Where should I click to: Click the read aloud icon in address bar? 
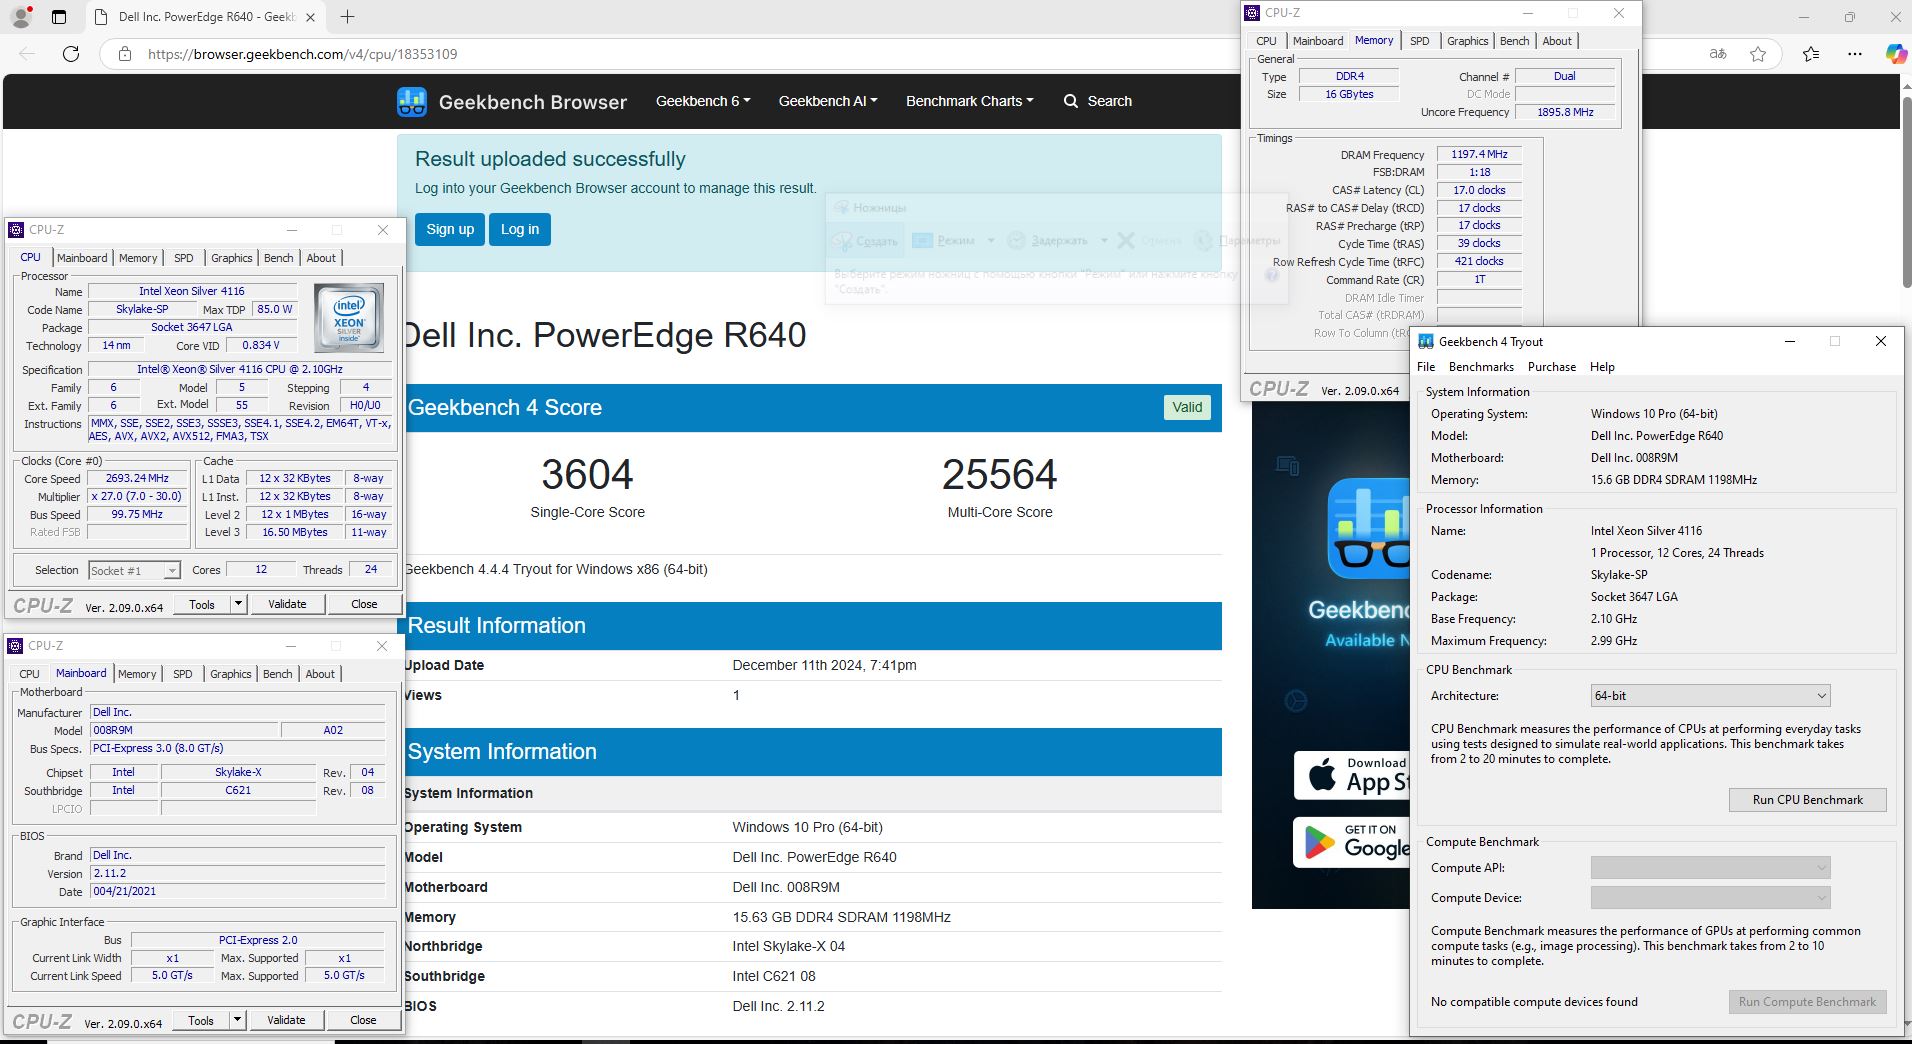(1718, 54)
